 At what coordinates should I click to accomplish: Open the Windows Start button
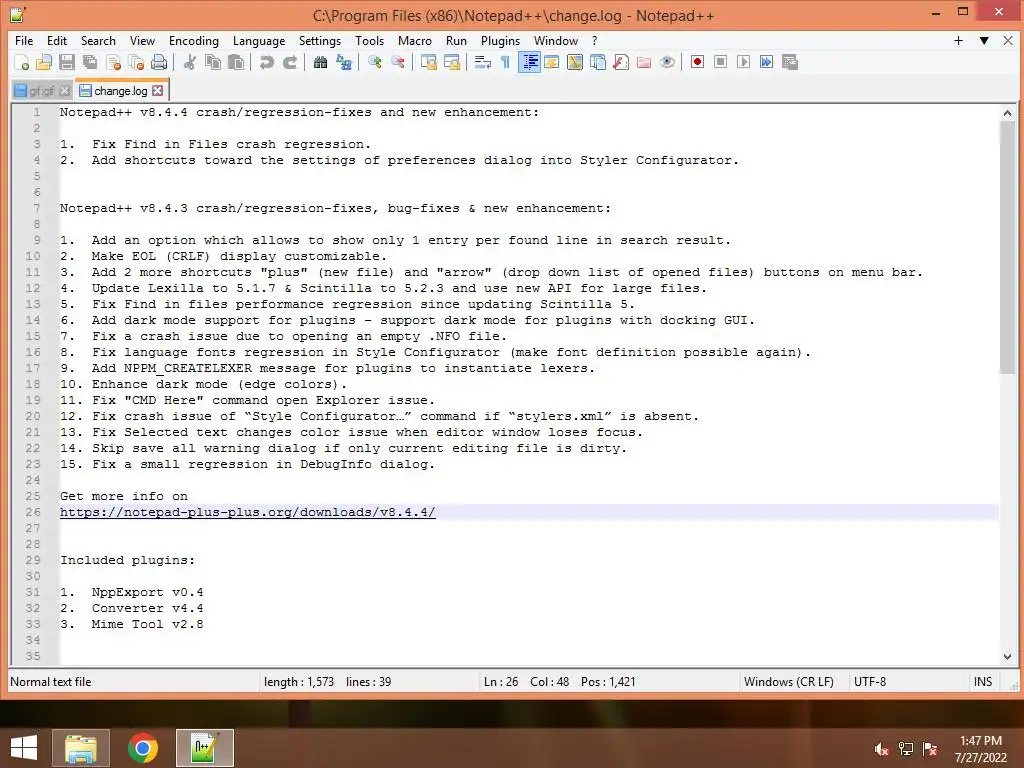coord(24,748)
